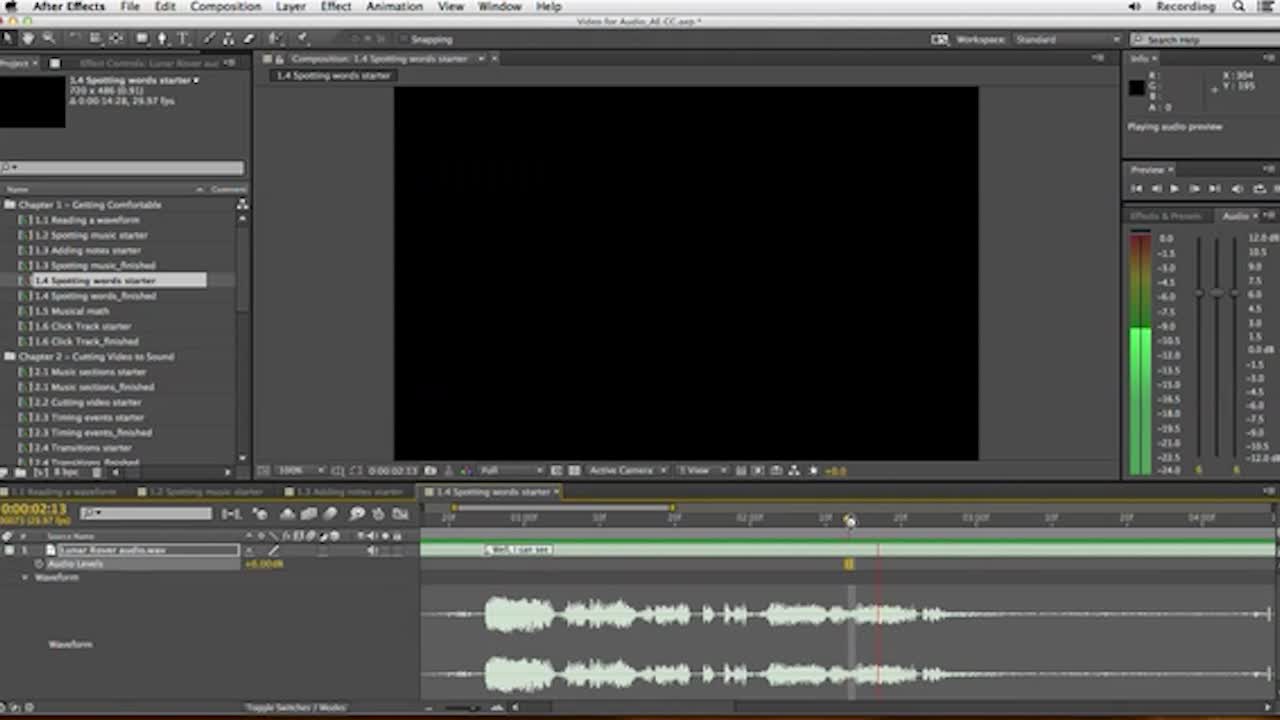Open Composition Mini-Flowchart in timeline
The width and height of the screenshot is (1280, 720).
(232, 514)
